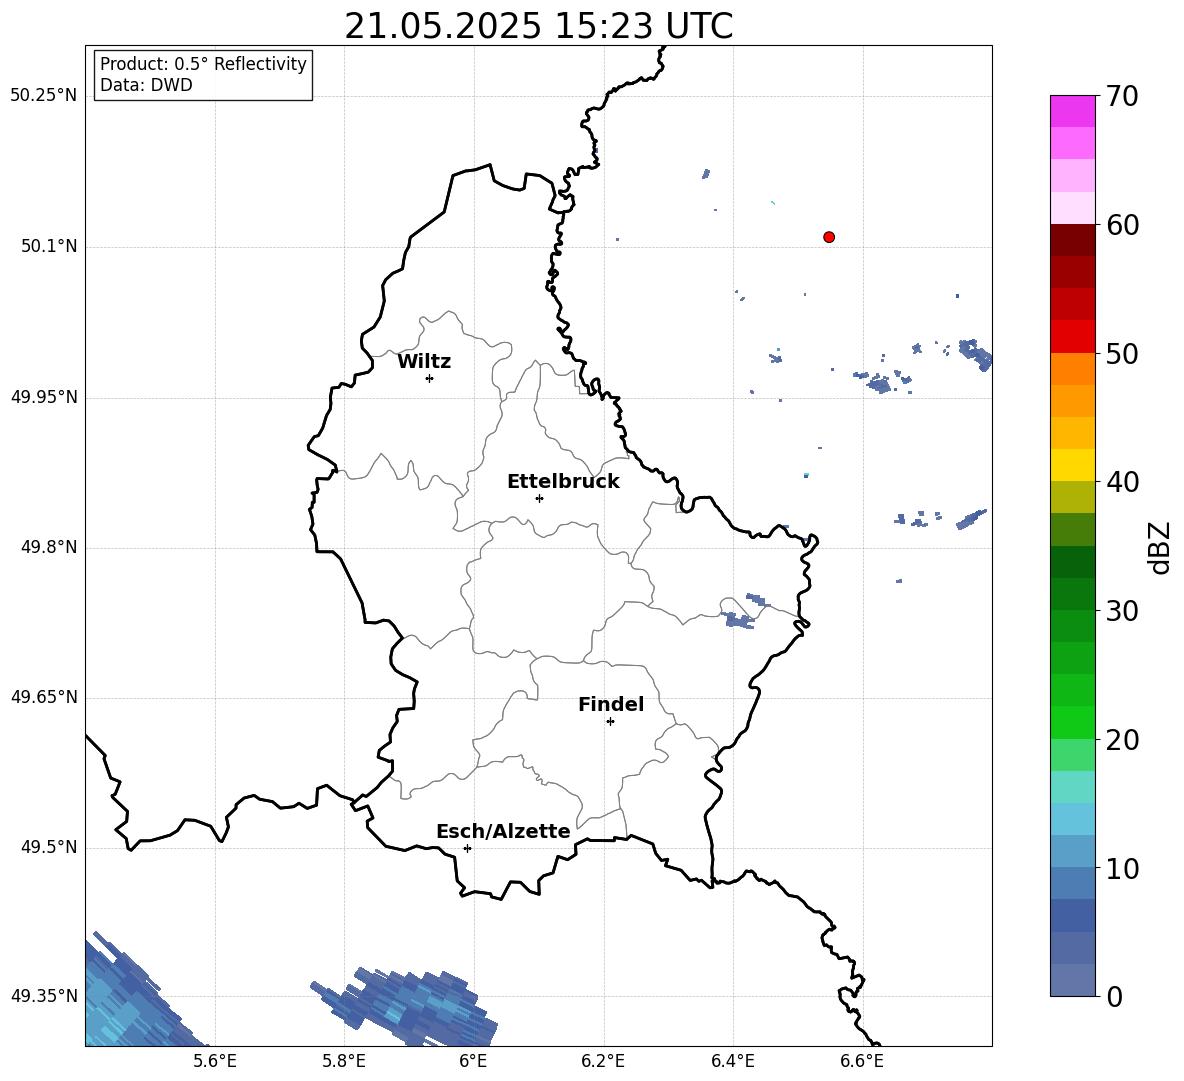Viewport: 1184px width, 1081px height.
Task: Click the 50.25°N latitude label
Action: point(44,96)
